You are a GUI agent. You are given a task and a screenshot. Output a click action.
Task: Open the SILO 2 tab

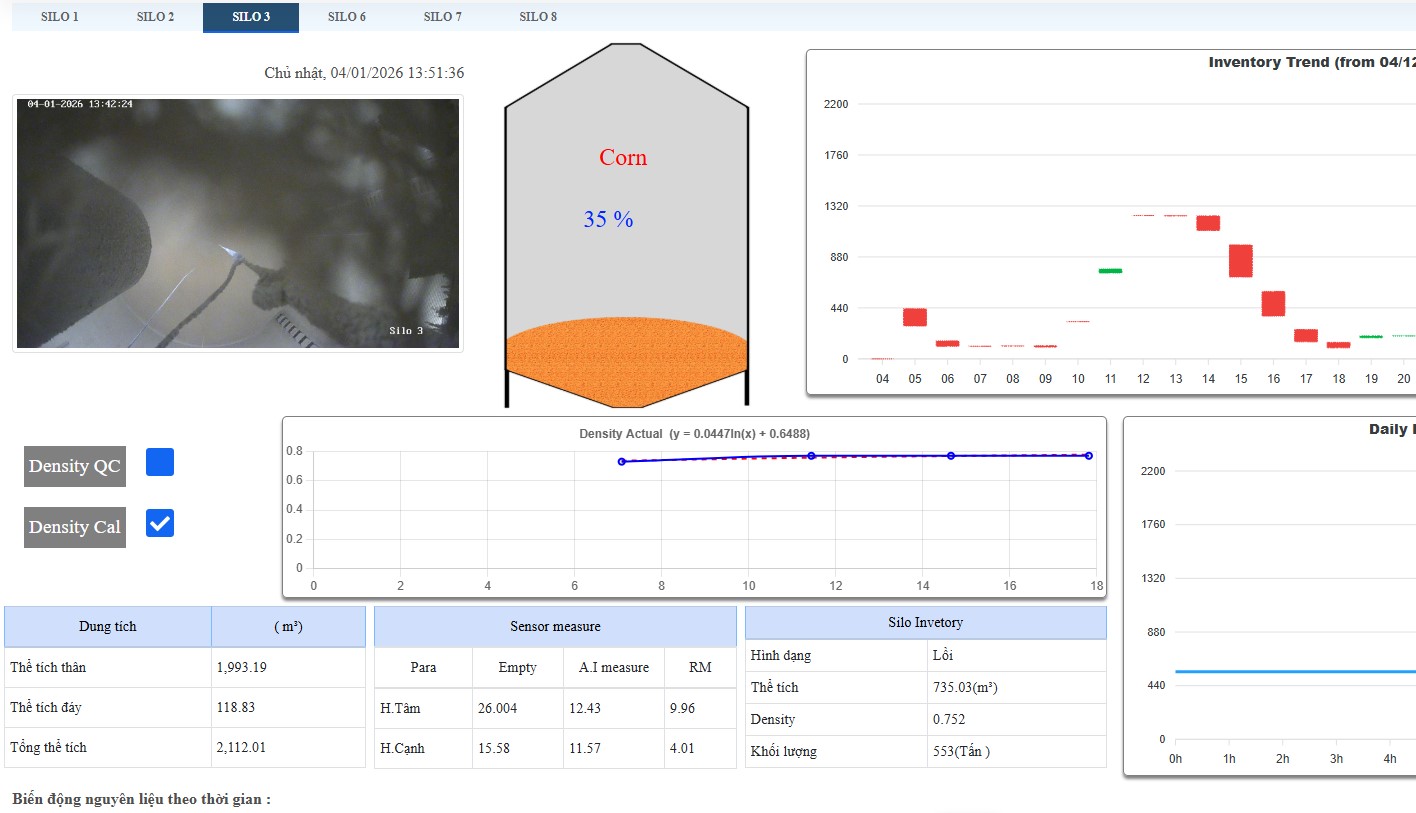click(155, 17)
